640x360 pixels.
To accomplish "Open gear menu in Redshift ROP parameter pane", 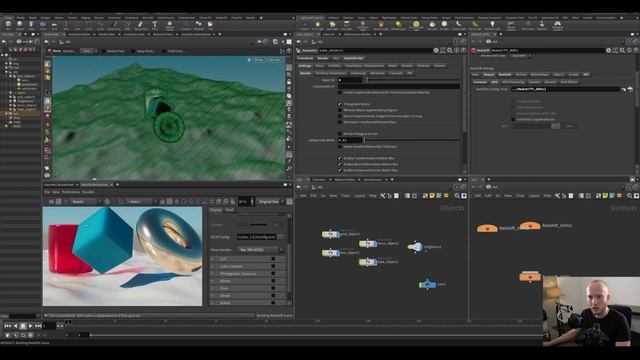I will click(x=609, y=50).
